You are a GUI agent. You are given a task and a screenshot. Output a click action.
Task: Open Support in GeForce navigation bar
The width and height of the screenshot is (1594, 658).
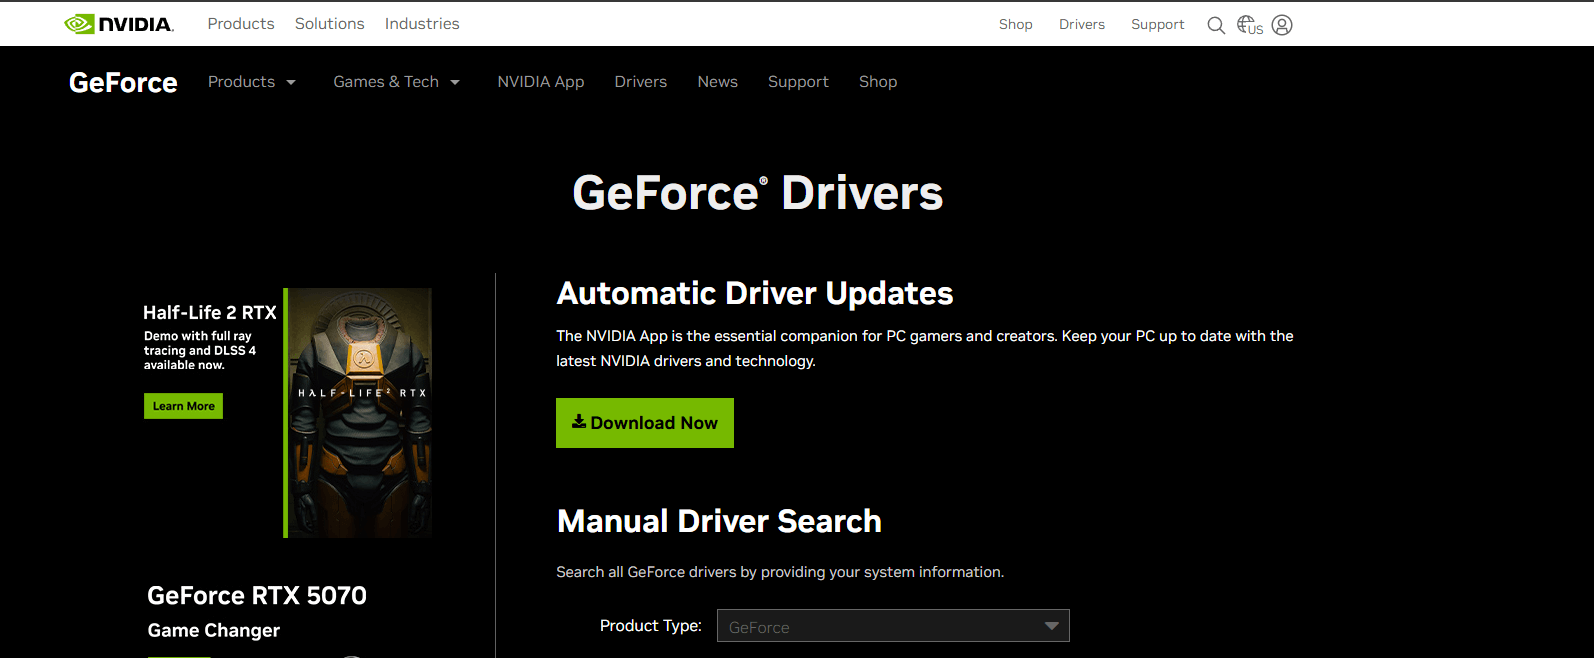(x=798, y=82)
